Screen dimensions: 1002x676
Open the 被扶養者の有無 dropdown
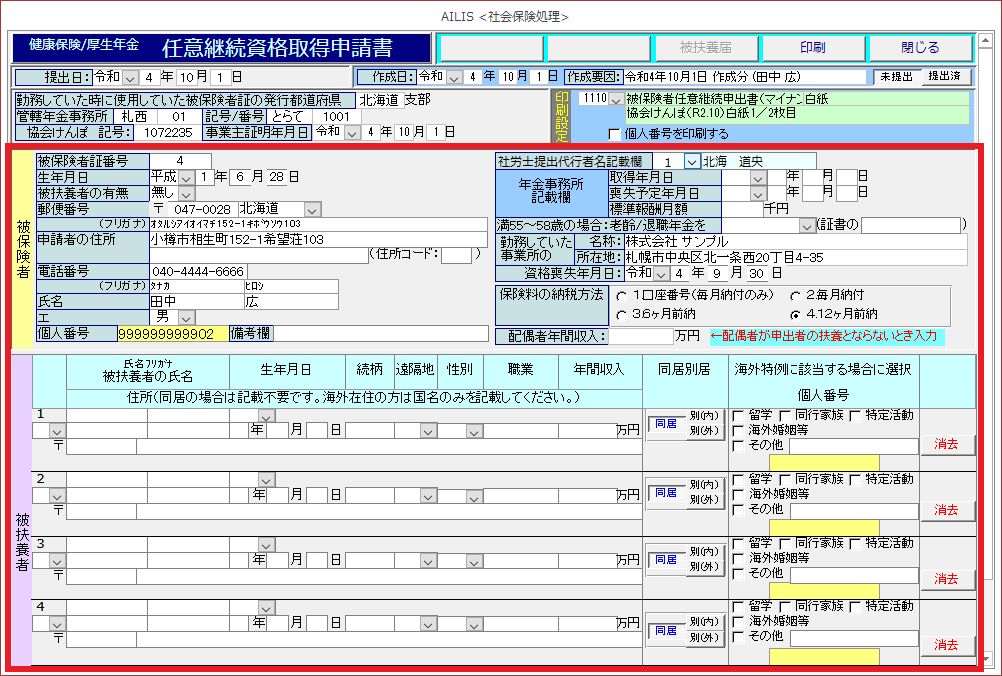[x=186, y=193]
